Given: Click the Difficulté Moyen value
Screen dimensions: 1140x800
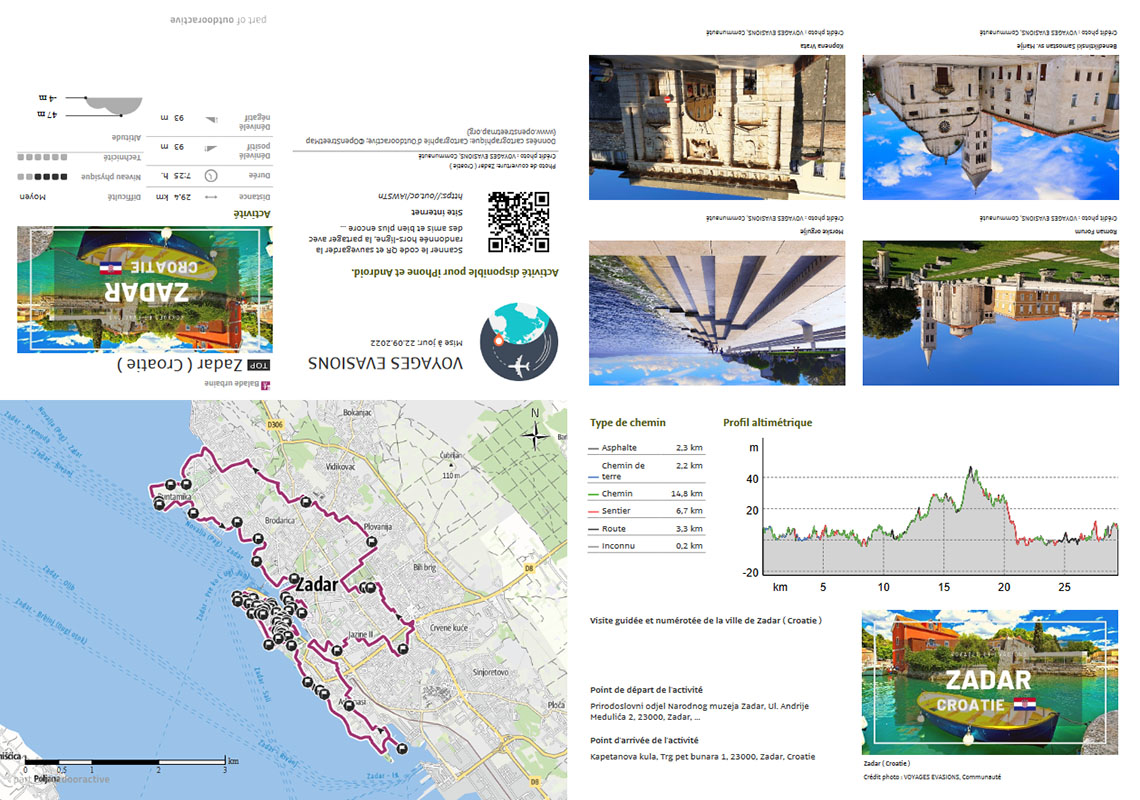Looking at the screenshot, I should [x=33, y=197].
